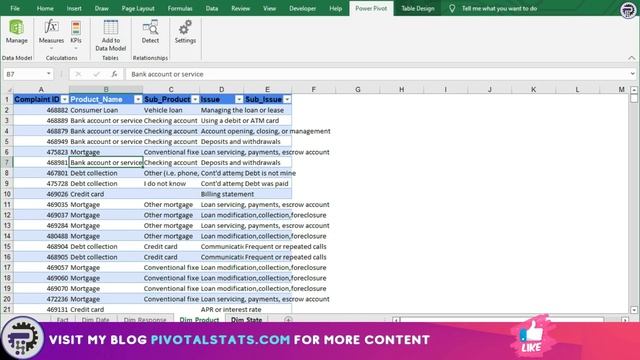
Task: Click Add to Data Model
Action: [111, 36]
